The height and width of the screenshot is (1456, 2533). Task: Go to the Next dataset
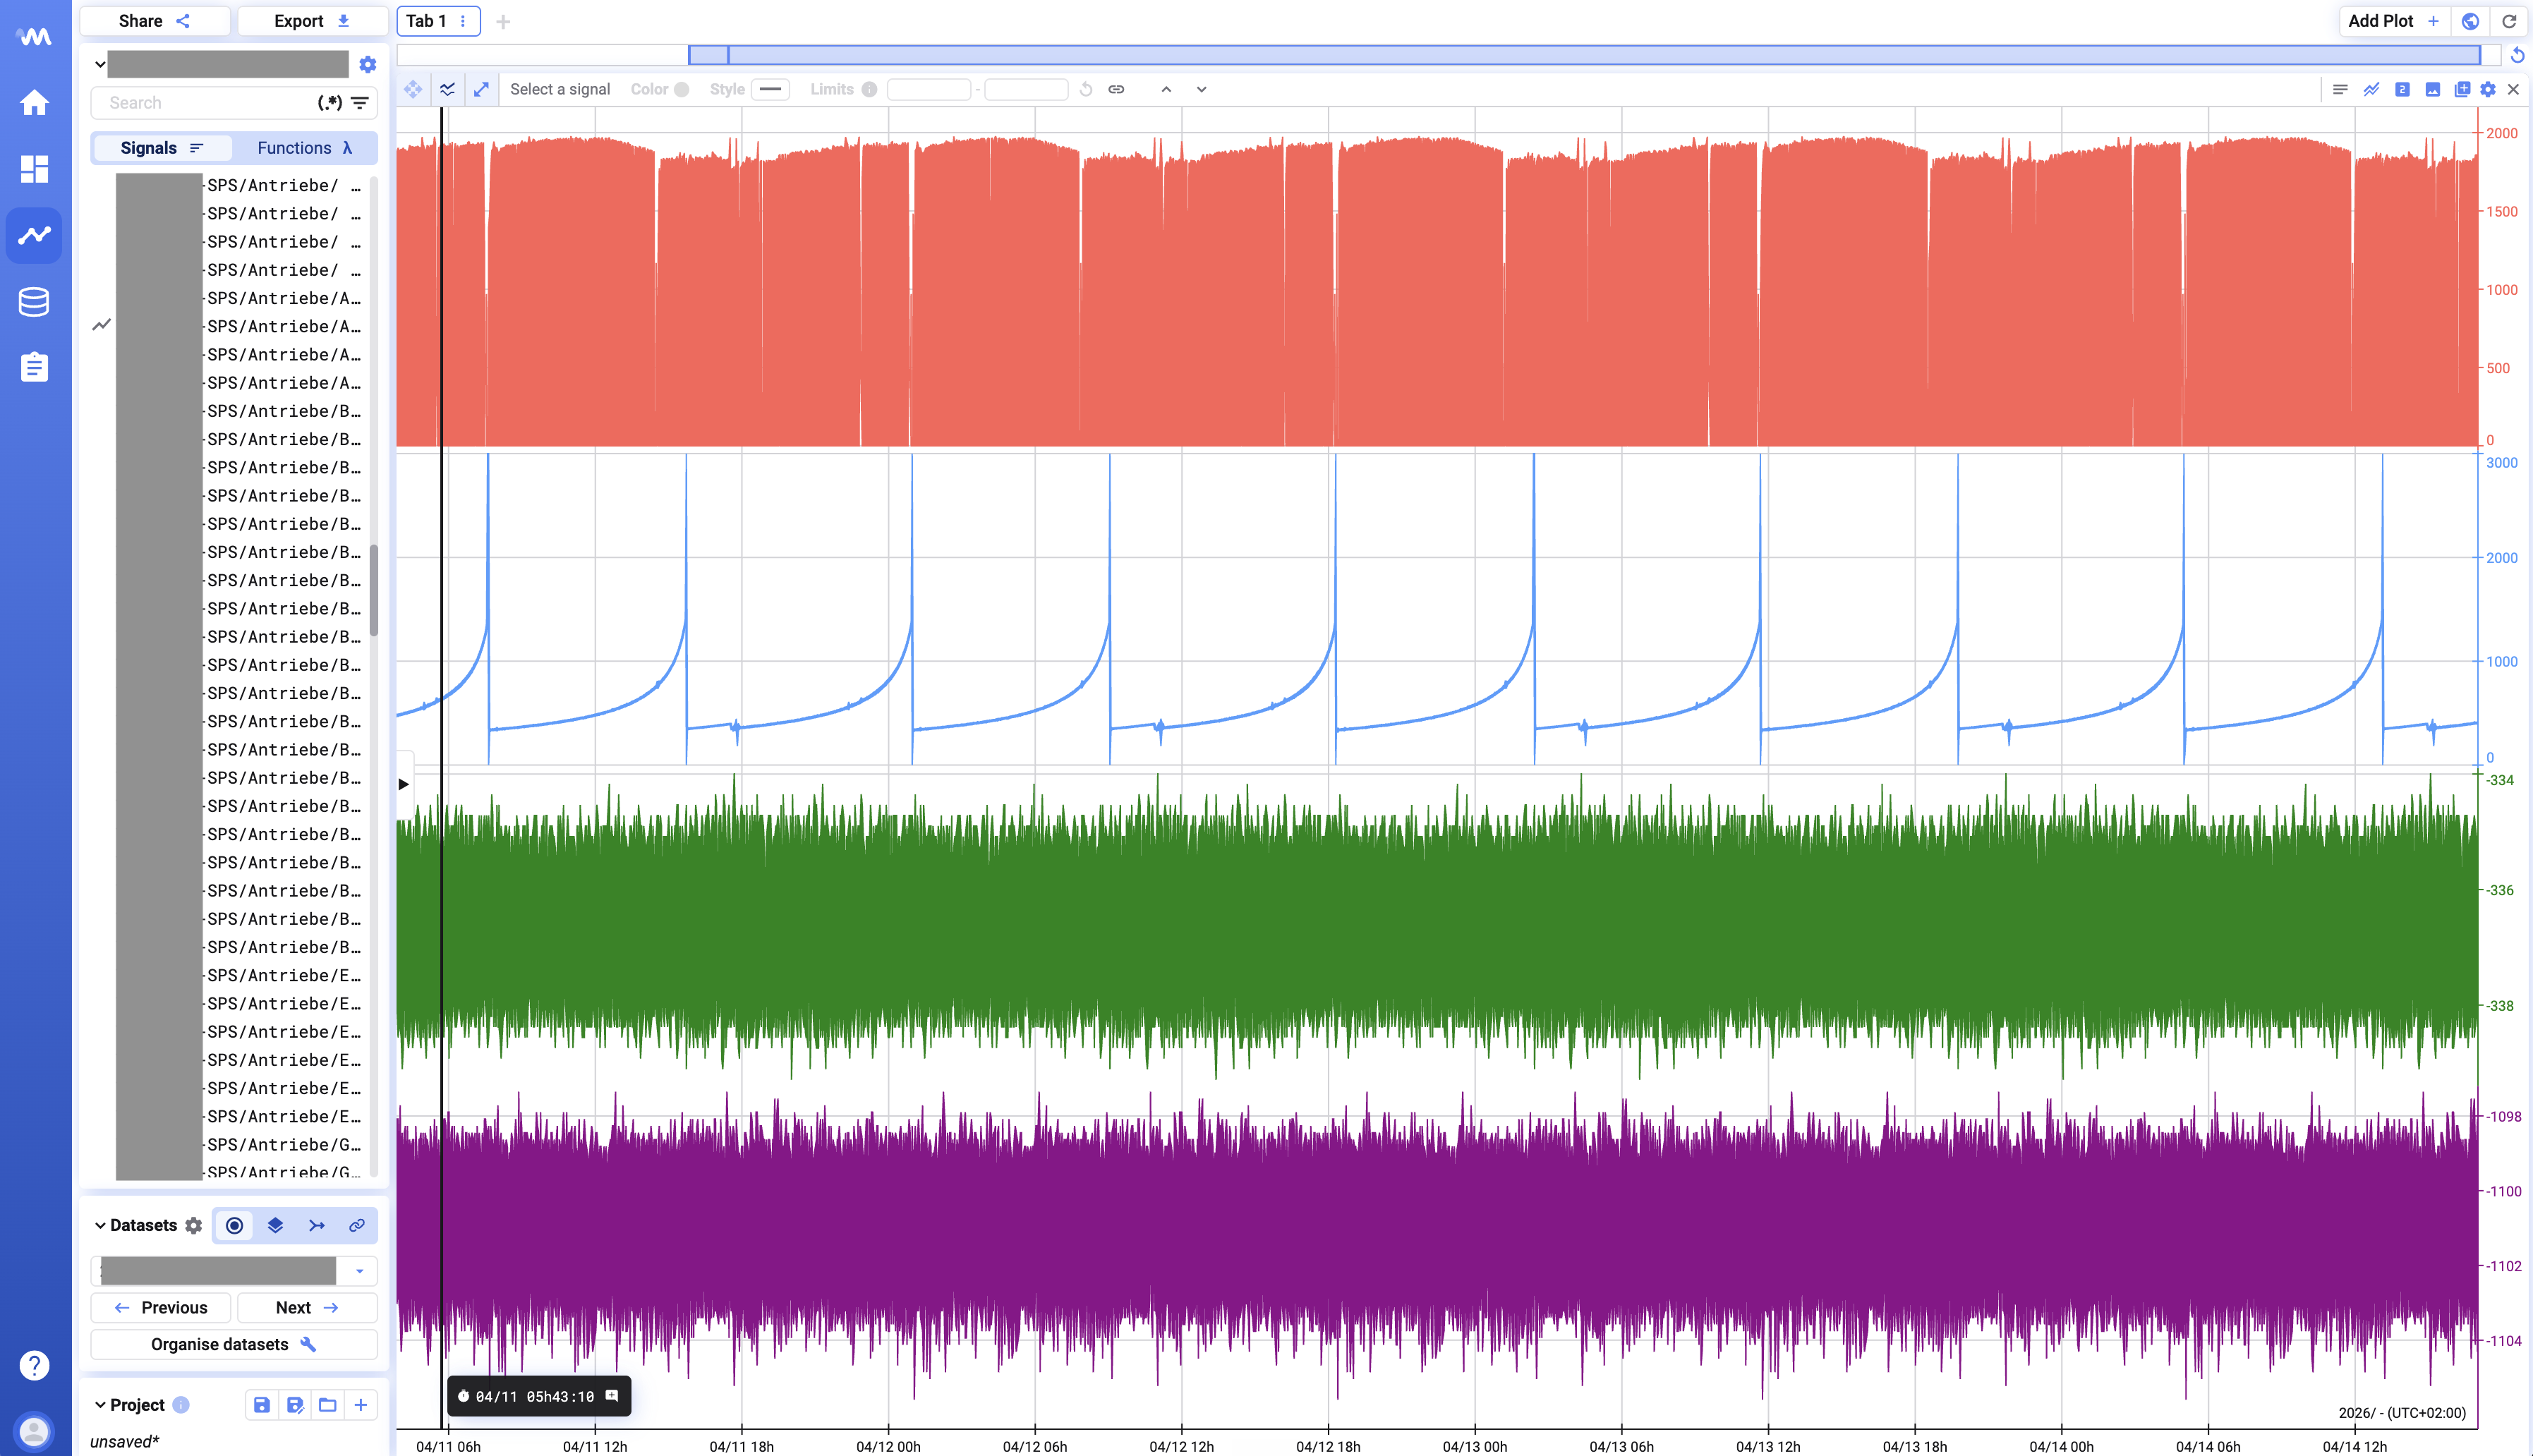coord(307,1307)
